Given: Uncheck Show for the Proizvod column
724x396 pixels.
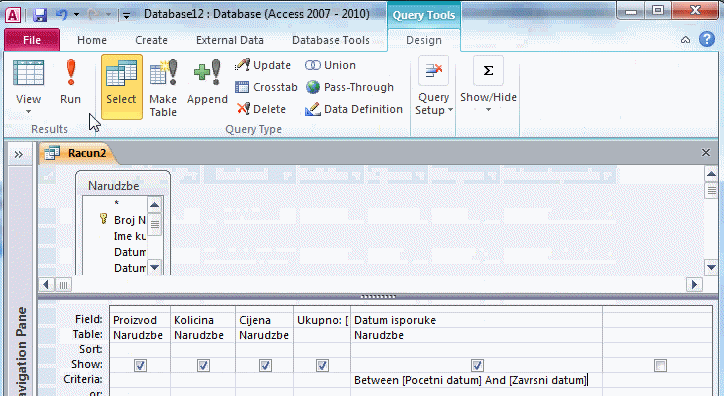Looking at the screenshot, I should tap(140, 366).
